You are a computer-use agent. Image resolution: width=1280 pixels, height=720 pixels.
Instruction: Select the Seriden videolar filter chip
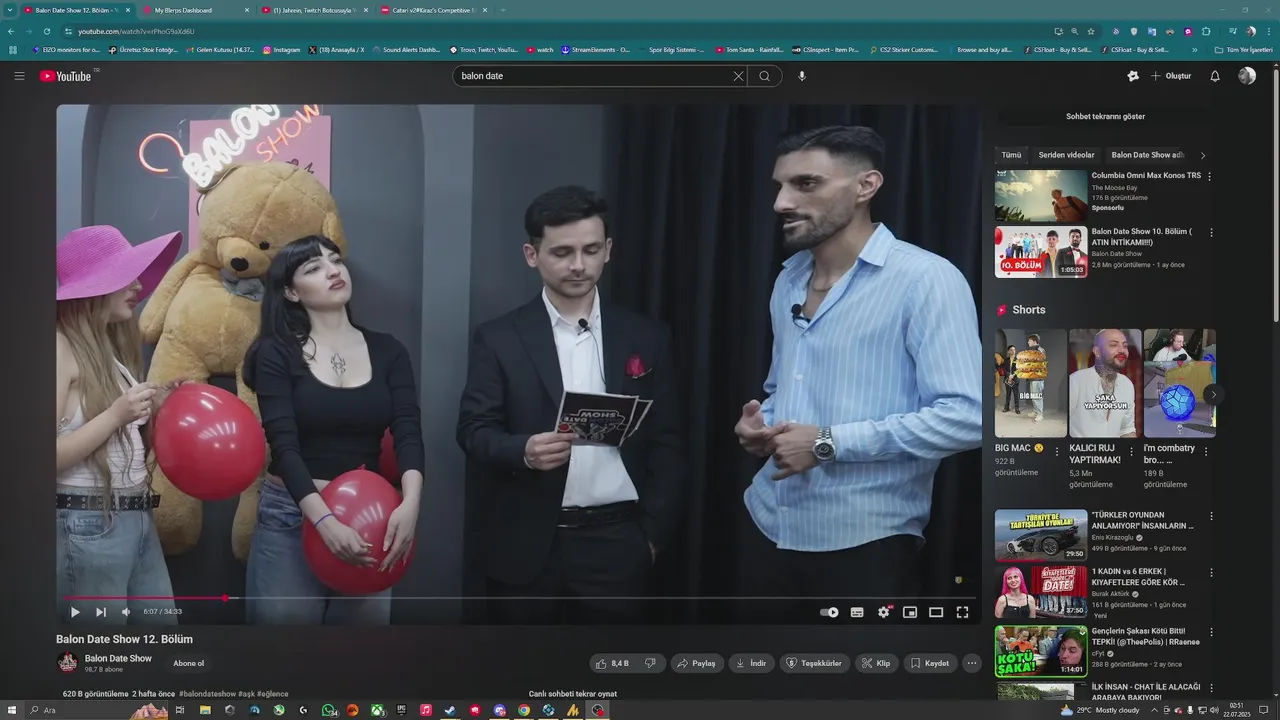(1066, 155)
